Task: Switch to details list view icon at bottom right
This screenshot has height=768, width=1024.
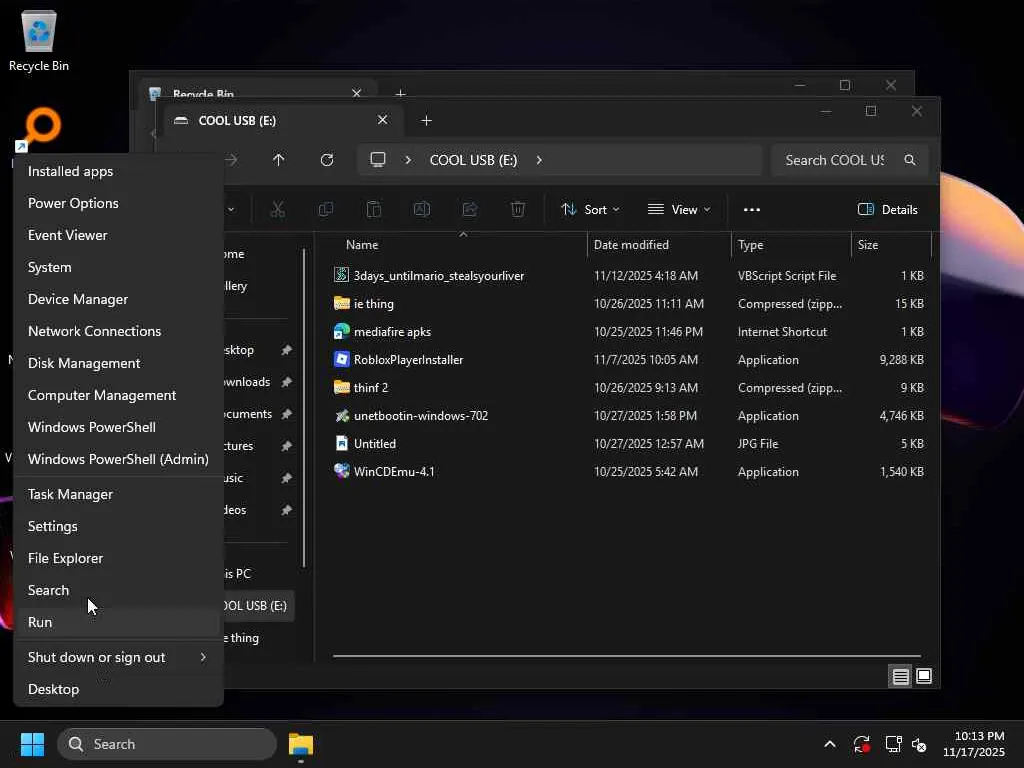Action: [901, 677]
